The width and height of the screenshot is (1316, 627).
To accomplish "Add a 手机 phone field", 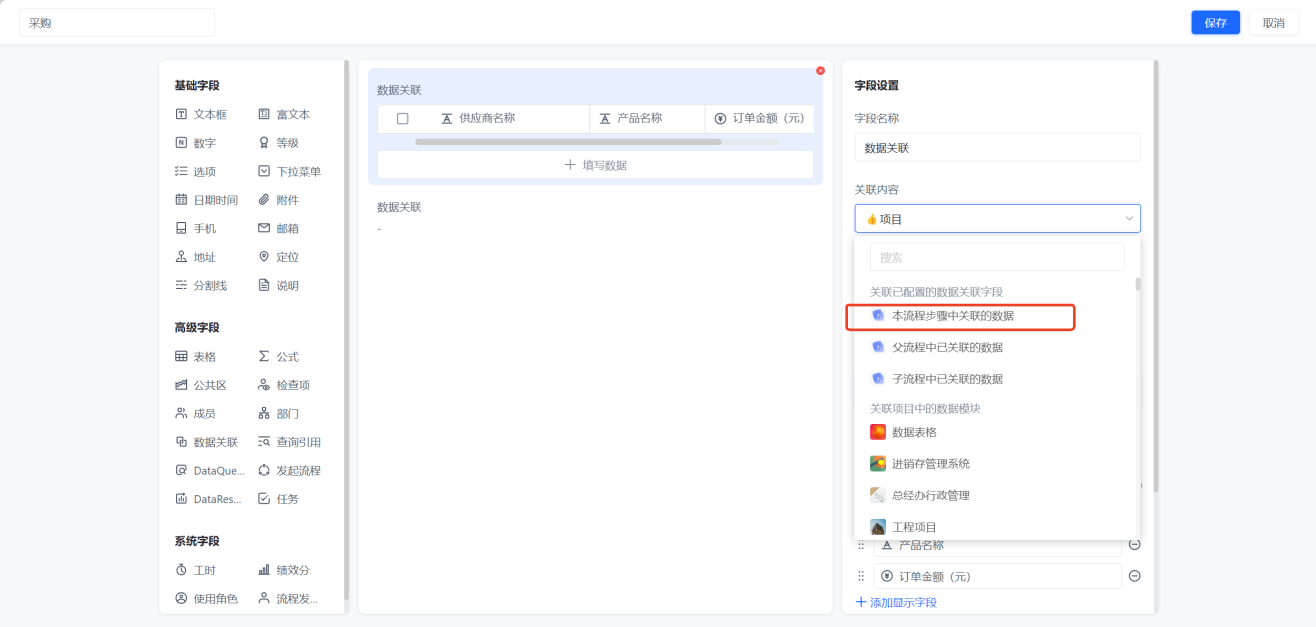I will [196, 229].
